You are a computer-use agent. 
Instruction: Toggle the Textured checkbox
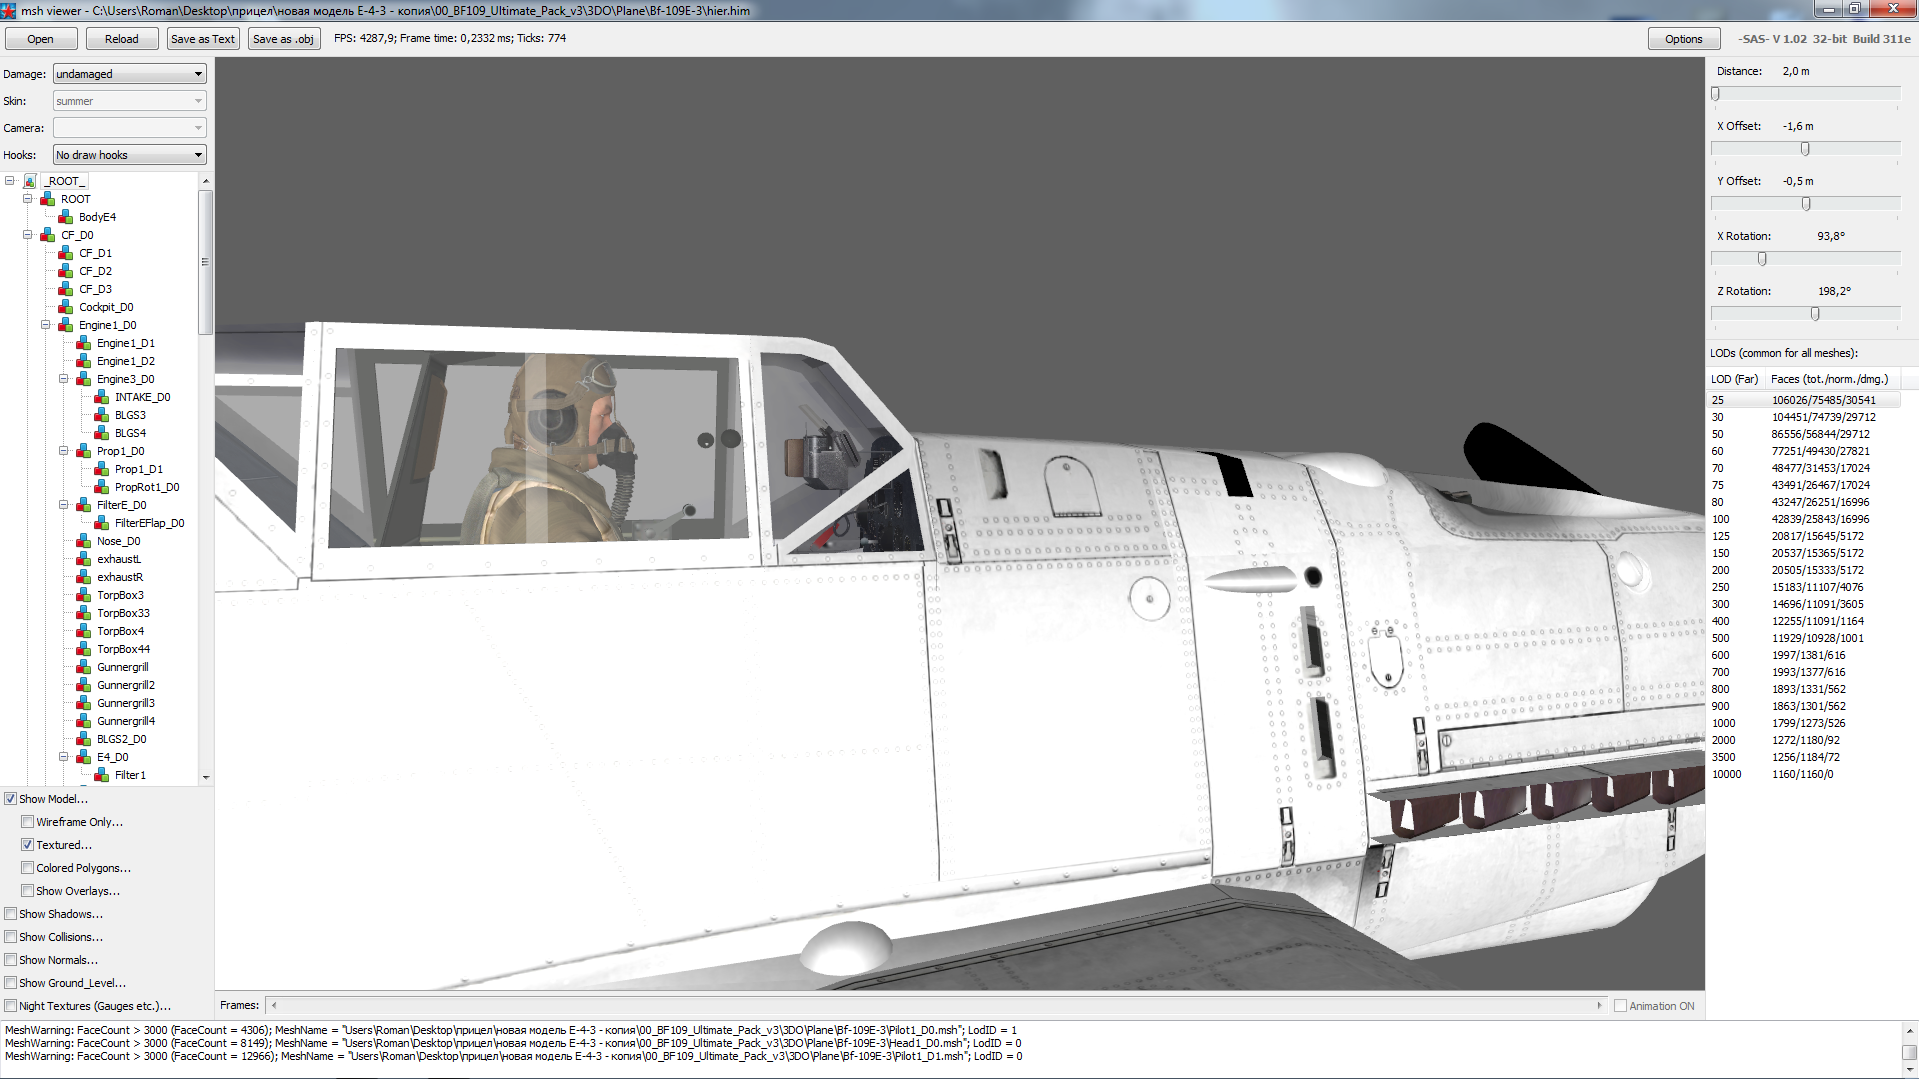28,845
